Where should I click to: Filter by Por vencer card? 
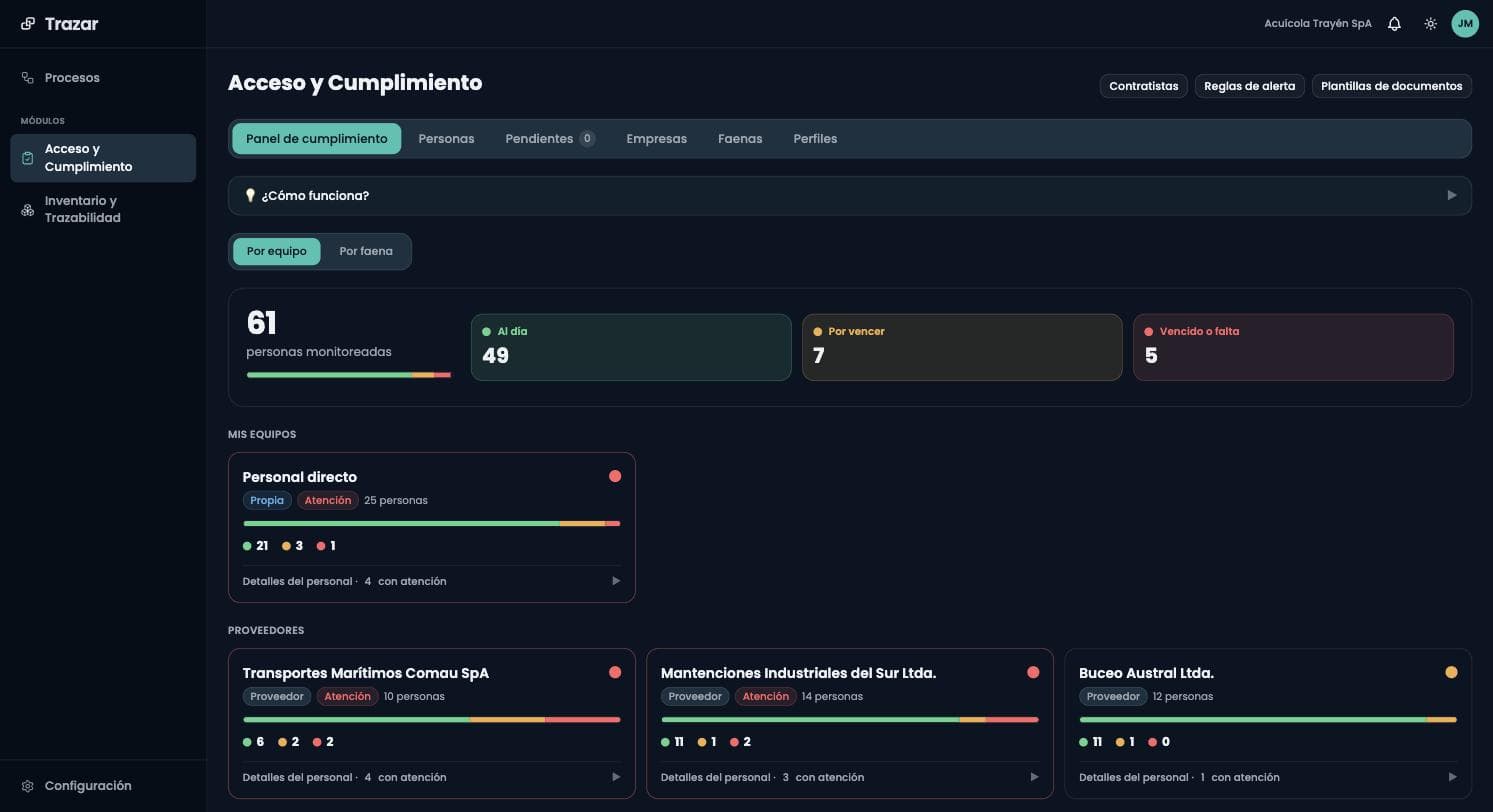point(962,347)
